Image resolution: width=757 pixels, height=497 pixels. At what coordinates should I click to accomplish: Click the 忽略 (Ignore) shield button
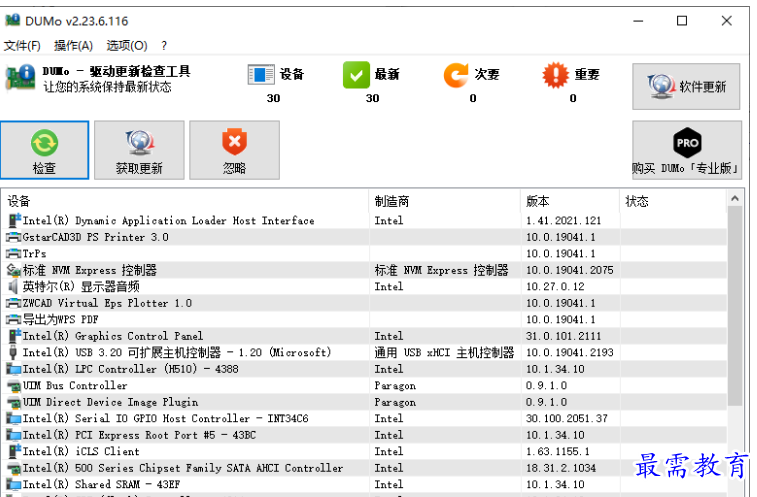pyautogui.click(x=234, y=150)
